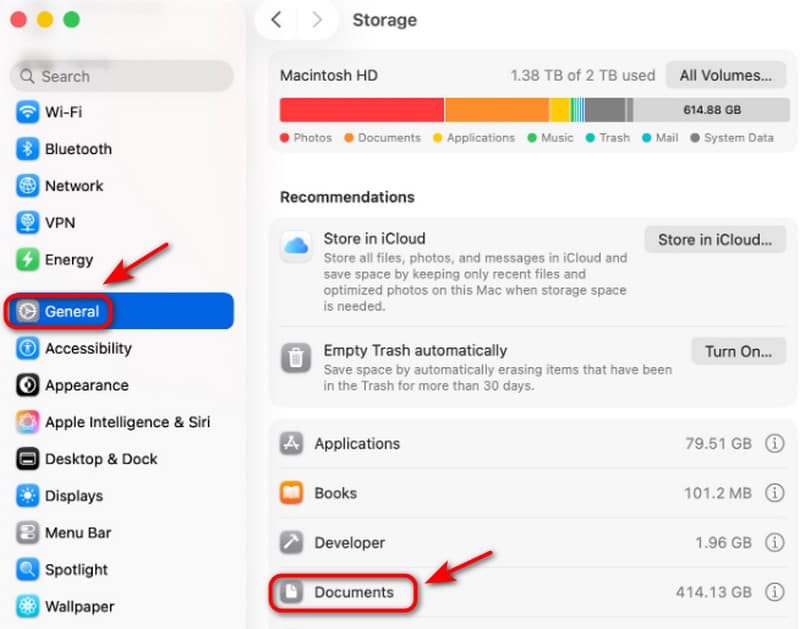Open Desktop & Dock settings
The image size is (800, 629).
[x=101, y=459]
